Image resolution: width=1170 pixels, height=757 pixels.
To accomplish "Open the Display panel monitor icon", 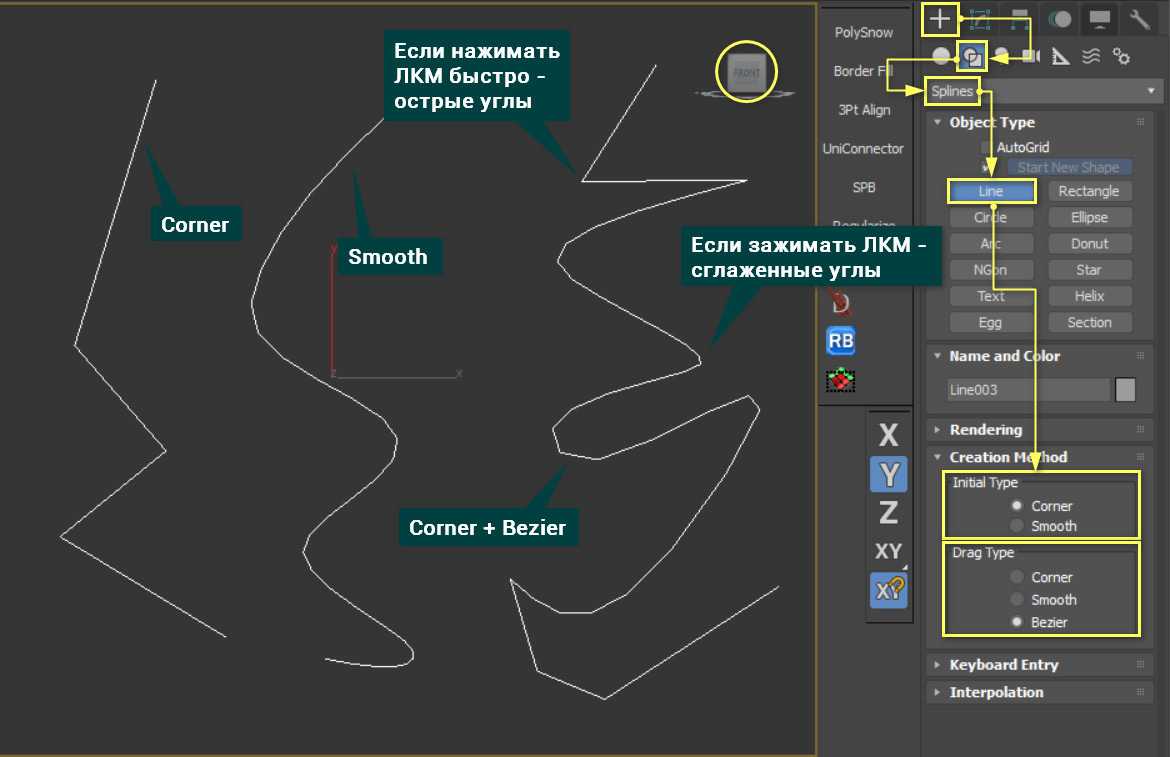I will pyautogui.click(x=1100, y=18).
